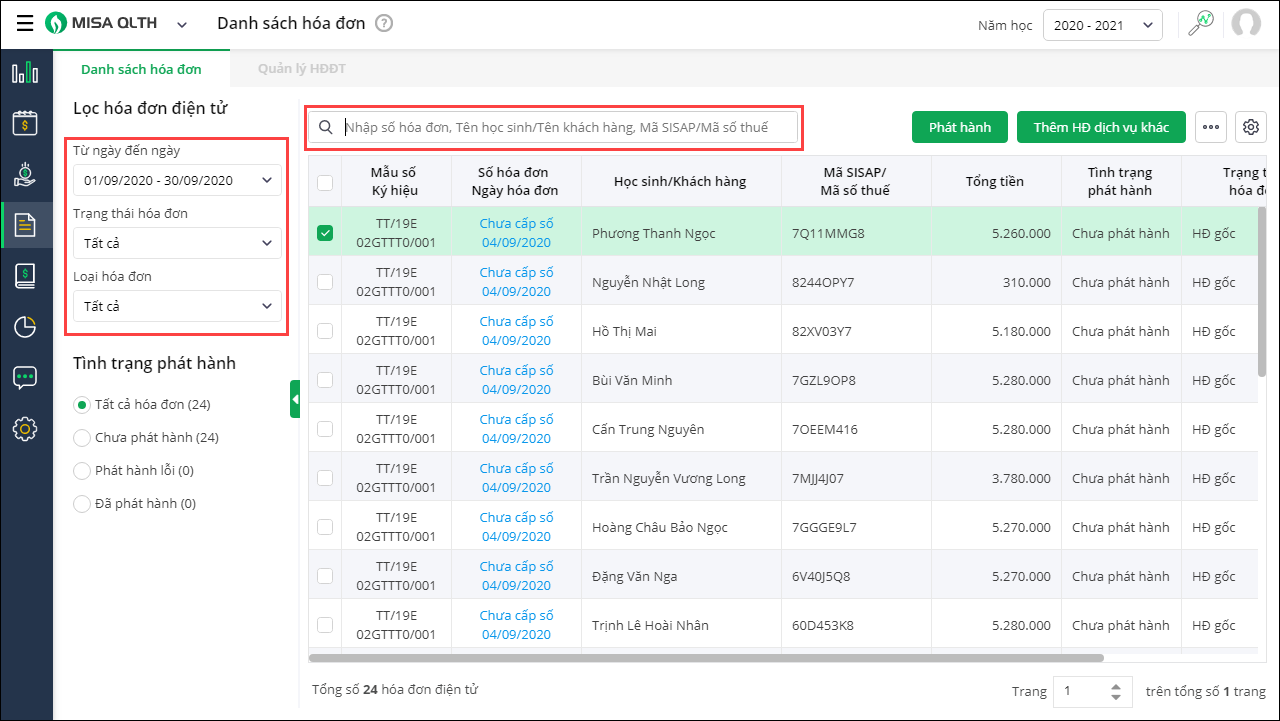Open the dashboard chart icon in sidebar
Viewport: 1280px width, 721px height.
pyautogui.click(x=25, y=73)
